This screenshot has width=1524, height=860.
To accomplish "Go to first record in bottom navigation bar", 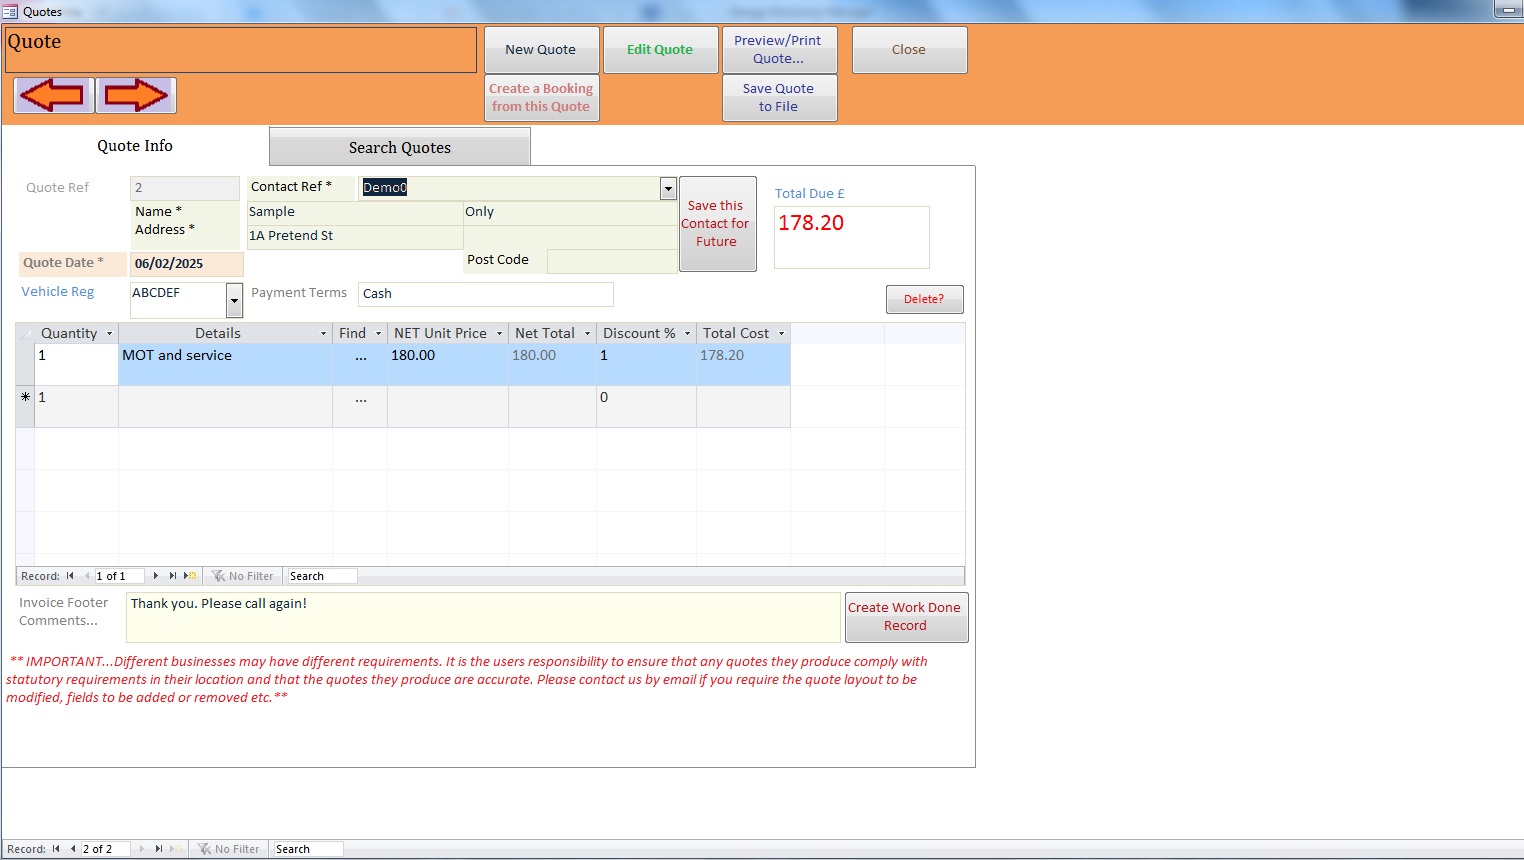I will pyautogui.click(x=56, y=849).
